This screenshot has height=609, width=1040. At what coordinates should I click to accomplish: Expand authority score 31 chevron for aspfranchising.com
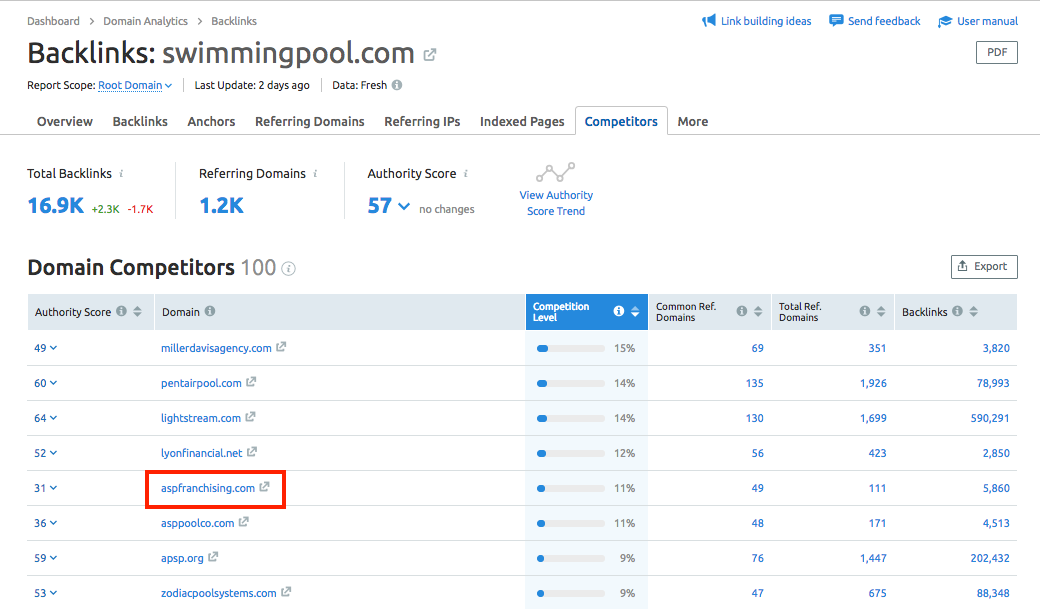(x=53, y=488)
